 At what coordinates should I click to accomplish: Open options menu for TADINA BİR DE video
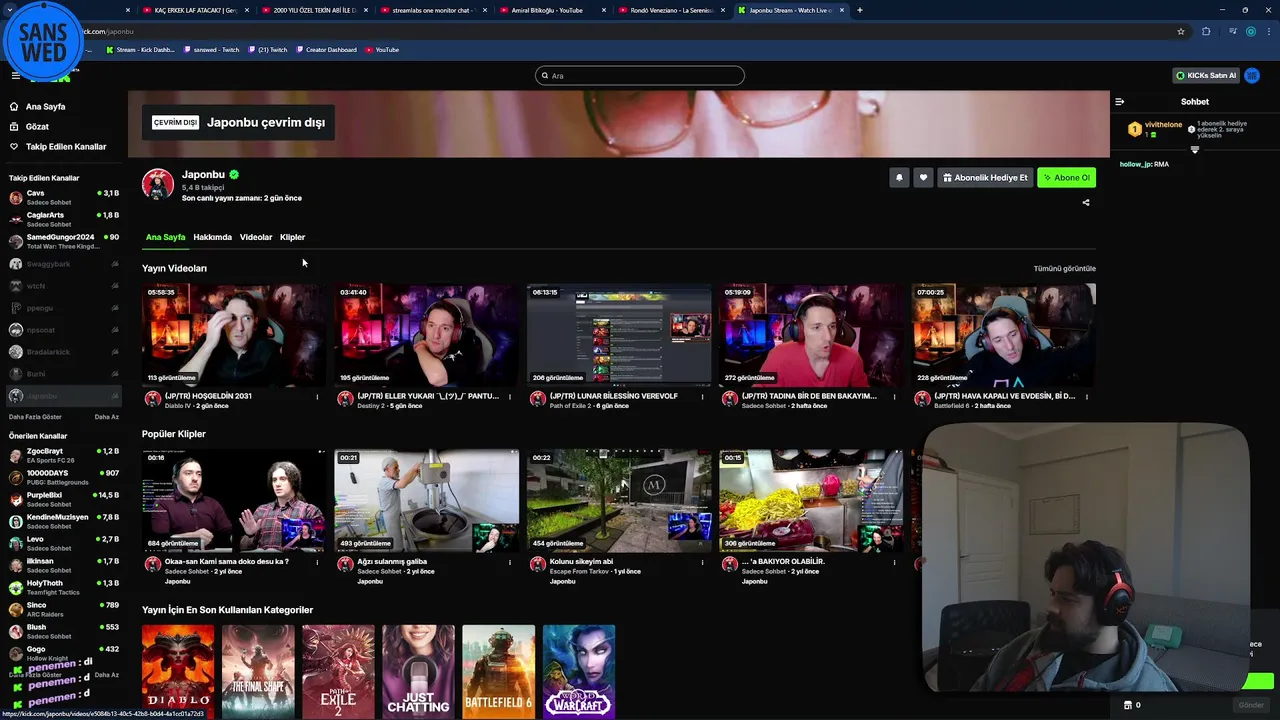coord(894,397)
